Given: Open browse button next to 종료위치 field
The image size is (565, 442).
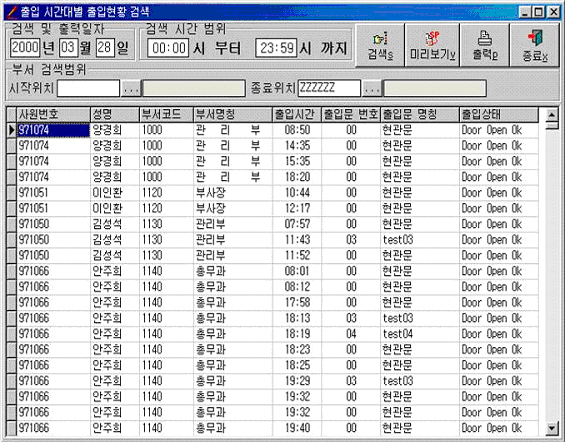Looking at the screenshot, I should point(372,88).
